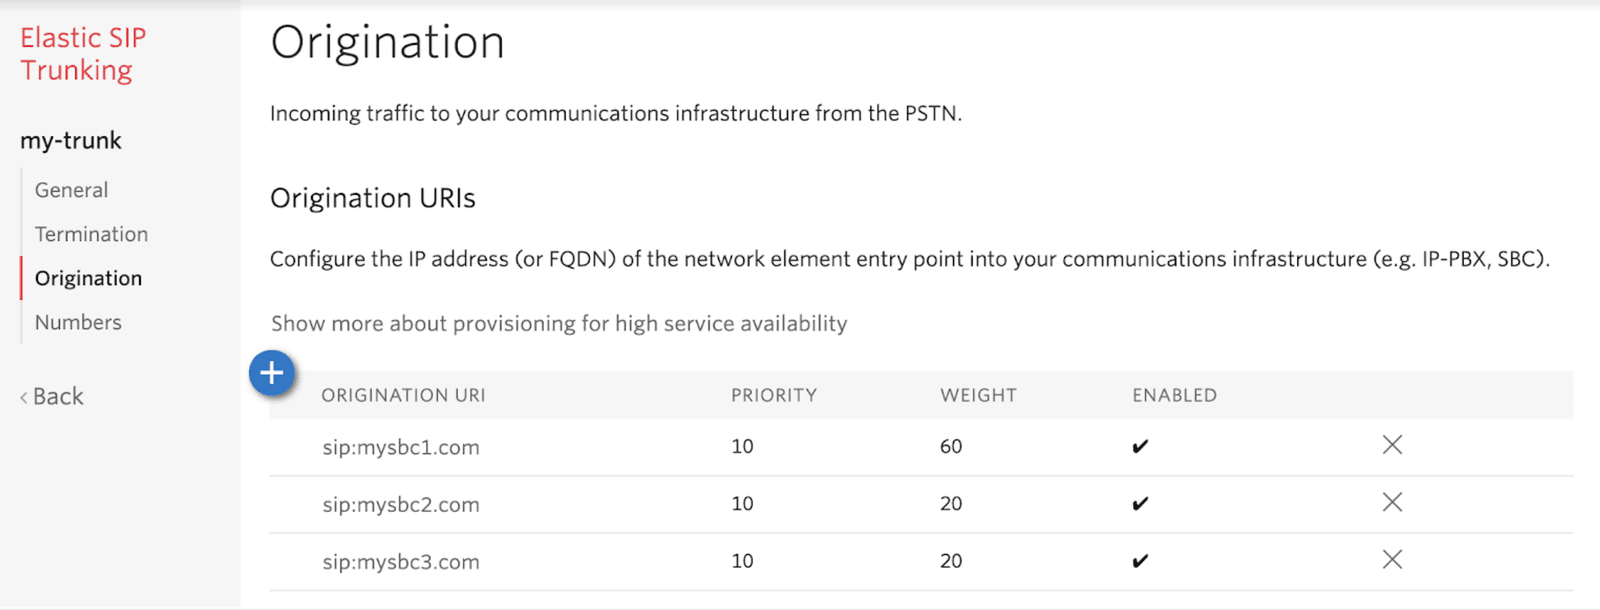Open the General settings section
This screenshot has width=1600, height=610.
tap(71, 189)
